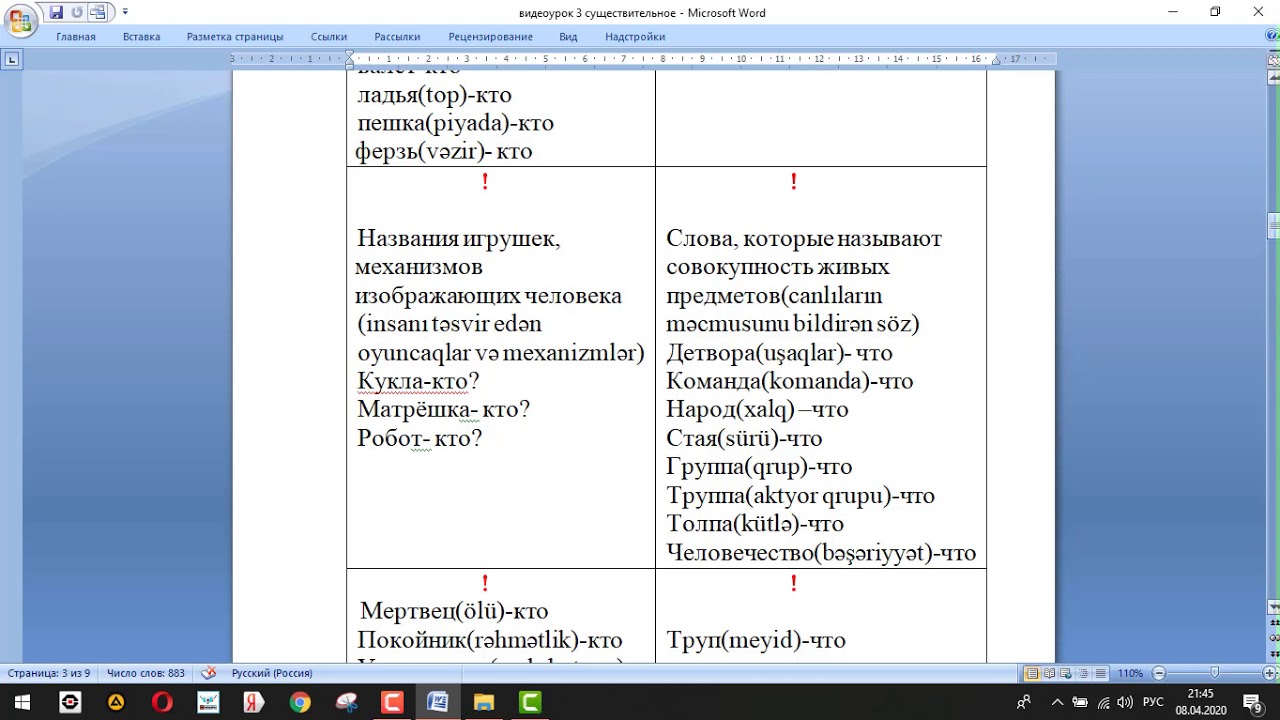Click the first-line indent marker on ruler
Screen dimensions: 1280x720
[x=349, y=54]
